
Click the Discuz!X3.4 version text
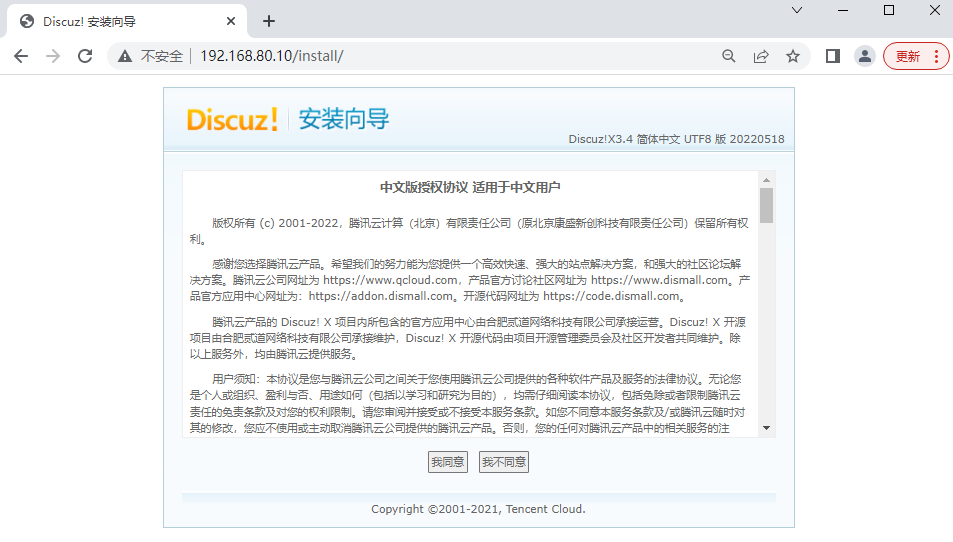click(x=676, y=139)
